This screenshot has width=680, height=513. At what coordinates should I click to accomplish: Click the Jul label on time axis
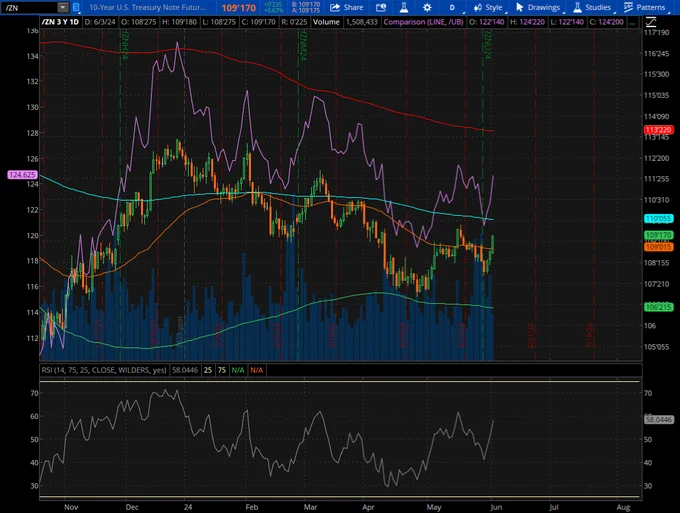pos(554,507)
